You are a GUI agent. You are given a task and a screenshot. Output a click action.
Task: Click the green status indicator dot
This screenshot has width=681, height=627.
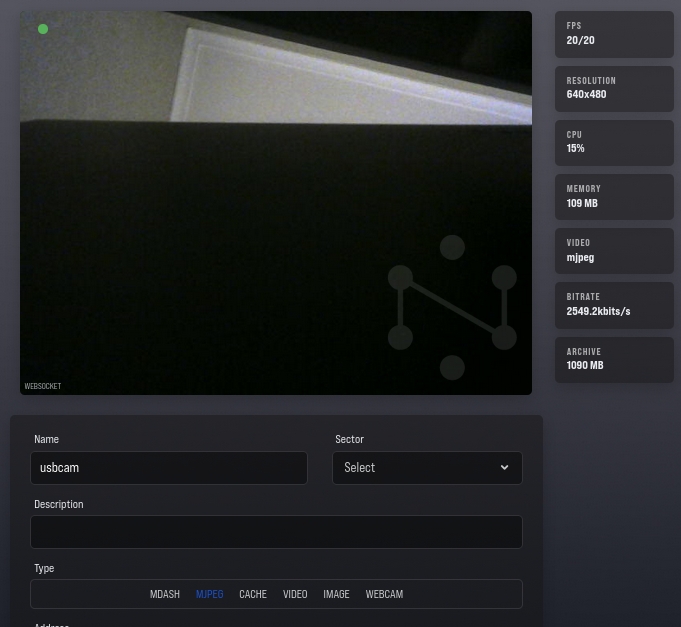43,29
